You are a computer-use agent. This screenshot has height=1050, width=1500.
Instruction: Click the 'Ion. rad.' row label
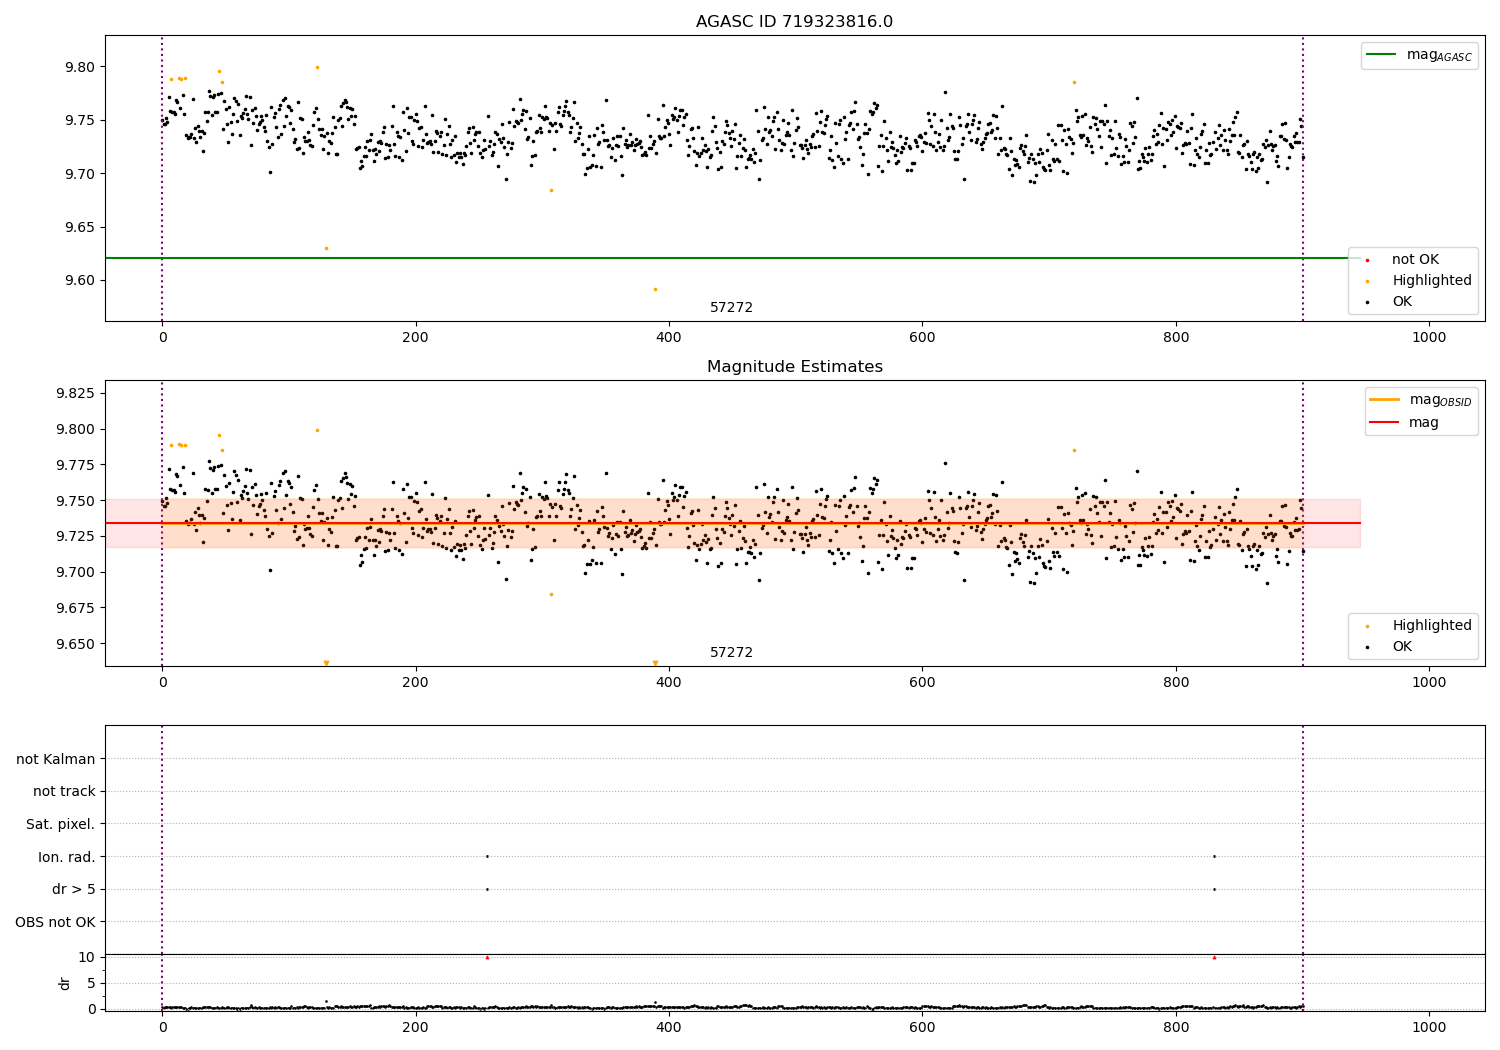pyautogui.click(x=67, y=857)
